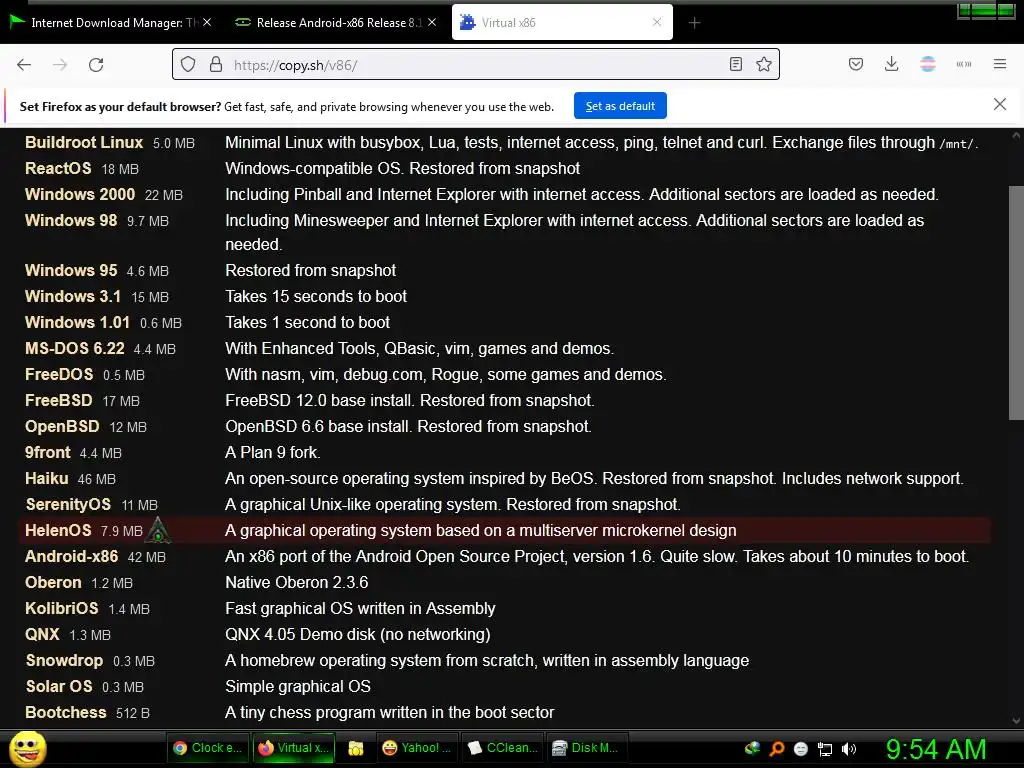This screenshot has width=1024, height=768.
Task: Click the round face tray icon
Action: pyautogui.click(x=801, y=749)
